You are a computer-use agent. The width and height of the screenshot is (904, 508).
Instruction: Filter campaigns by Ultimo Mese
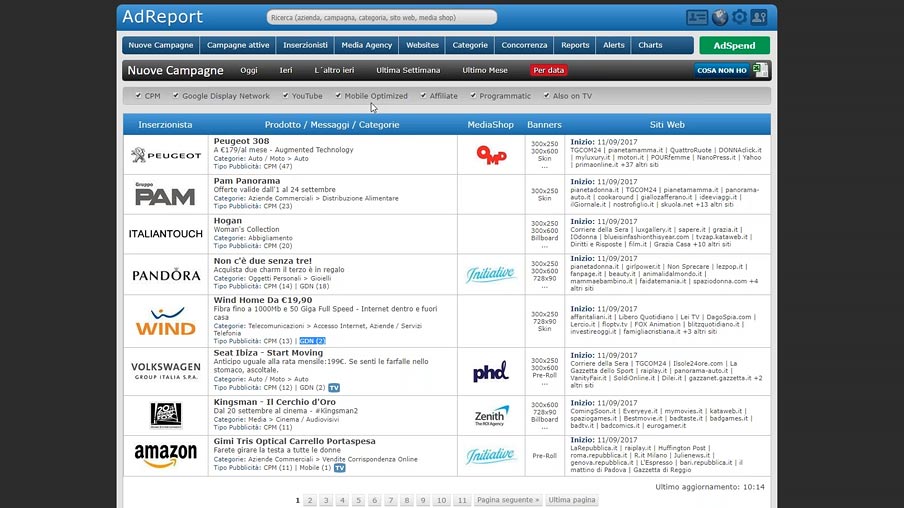pyautogui.click(x=485, y=70)
